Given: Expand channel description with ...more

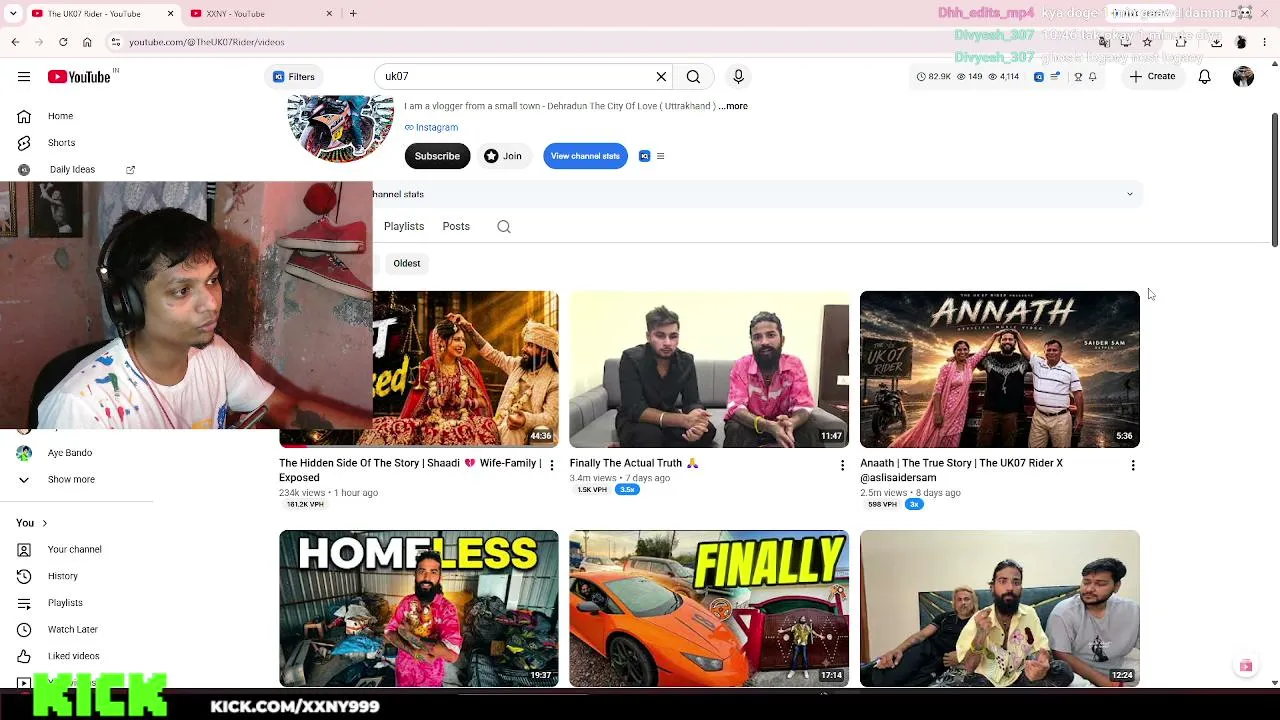Looking at the screenshot, I should (x=734, y=106).
